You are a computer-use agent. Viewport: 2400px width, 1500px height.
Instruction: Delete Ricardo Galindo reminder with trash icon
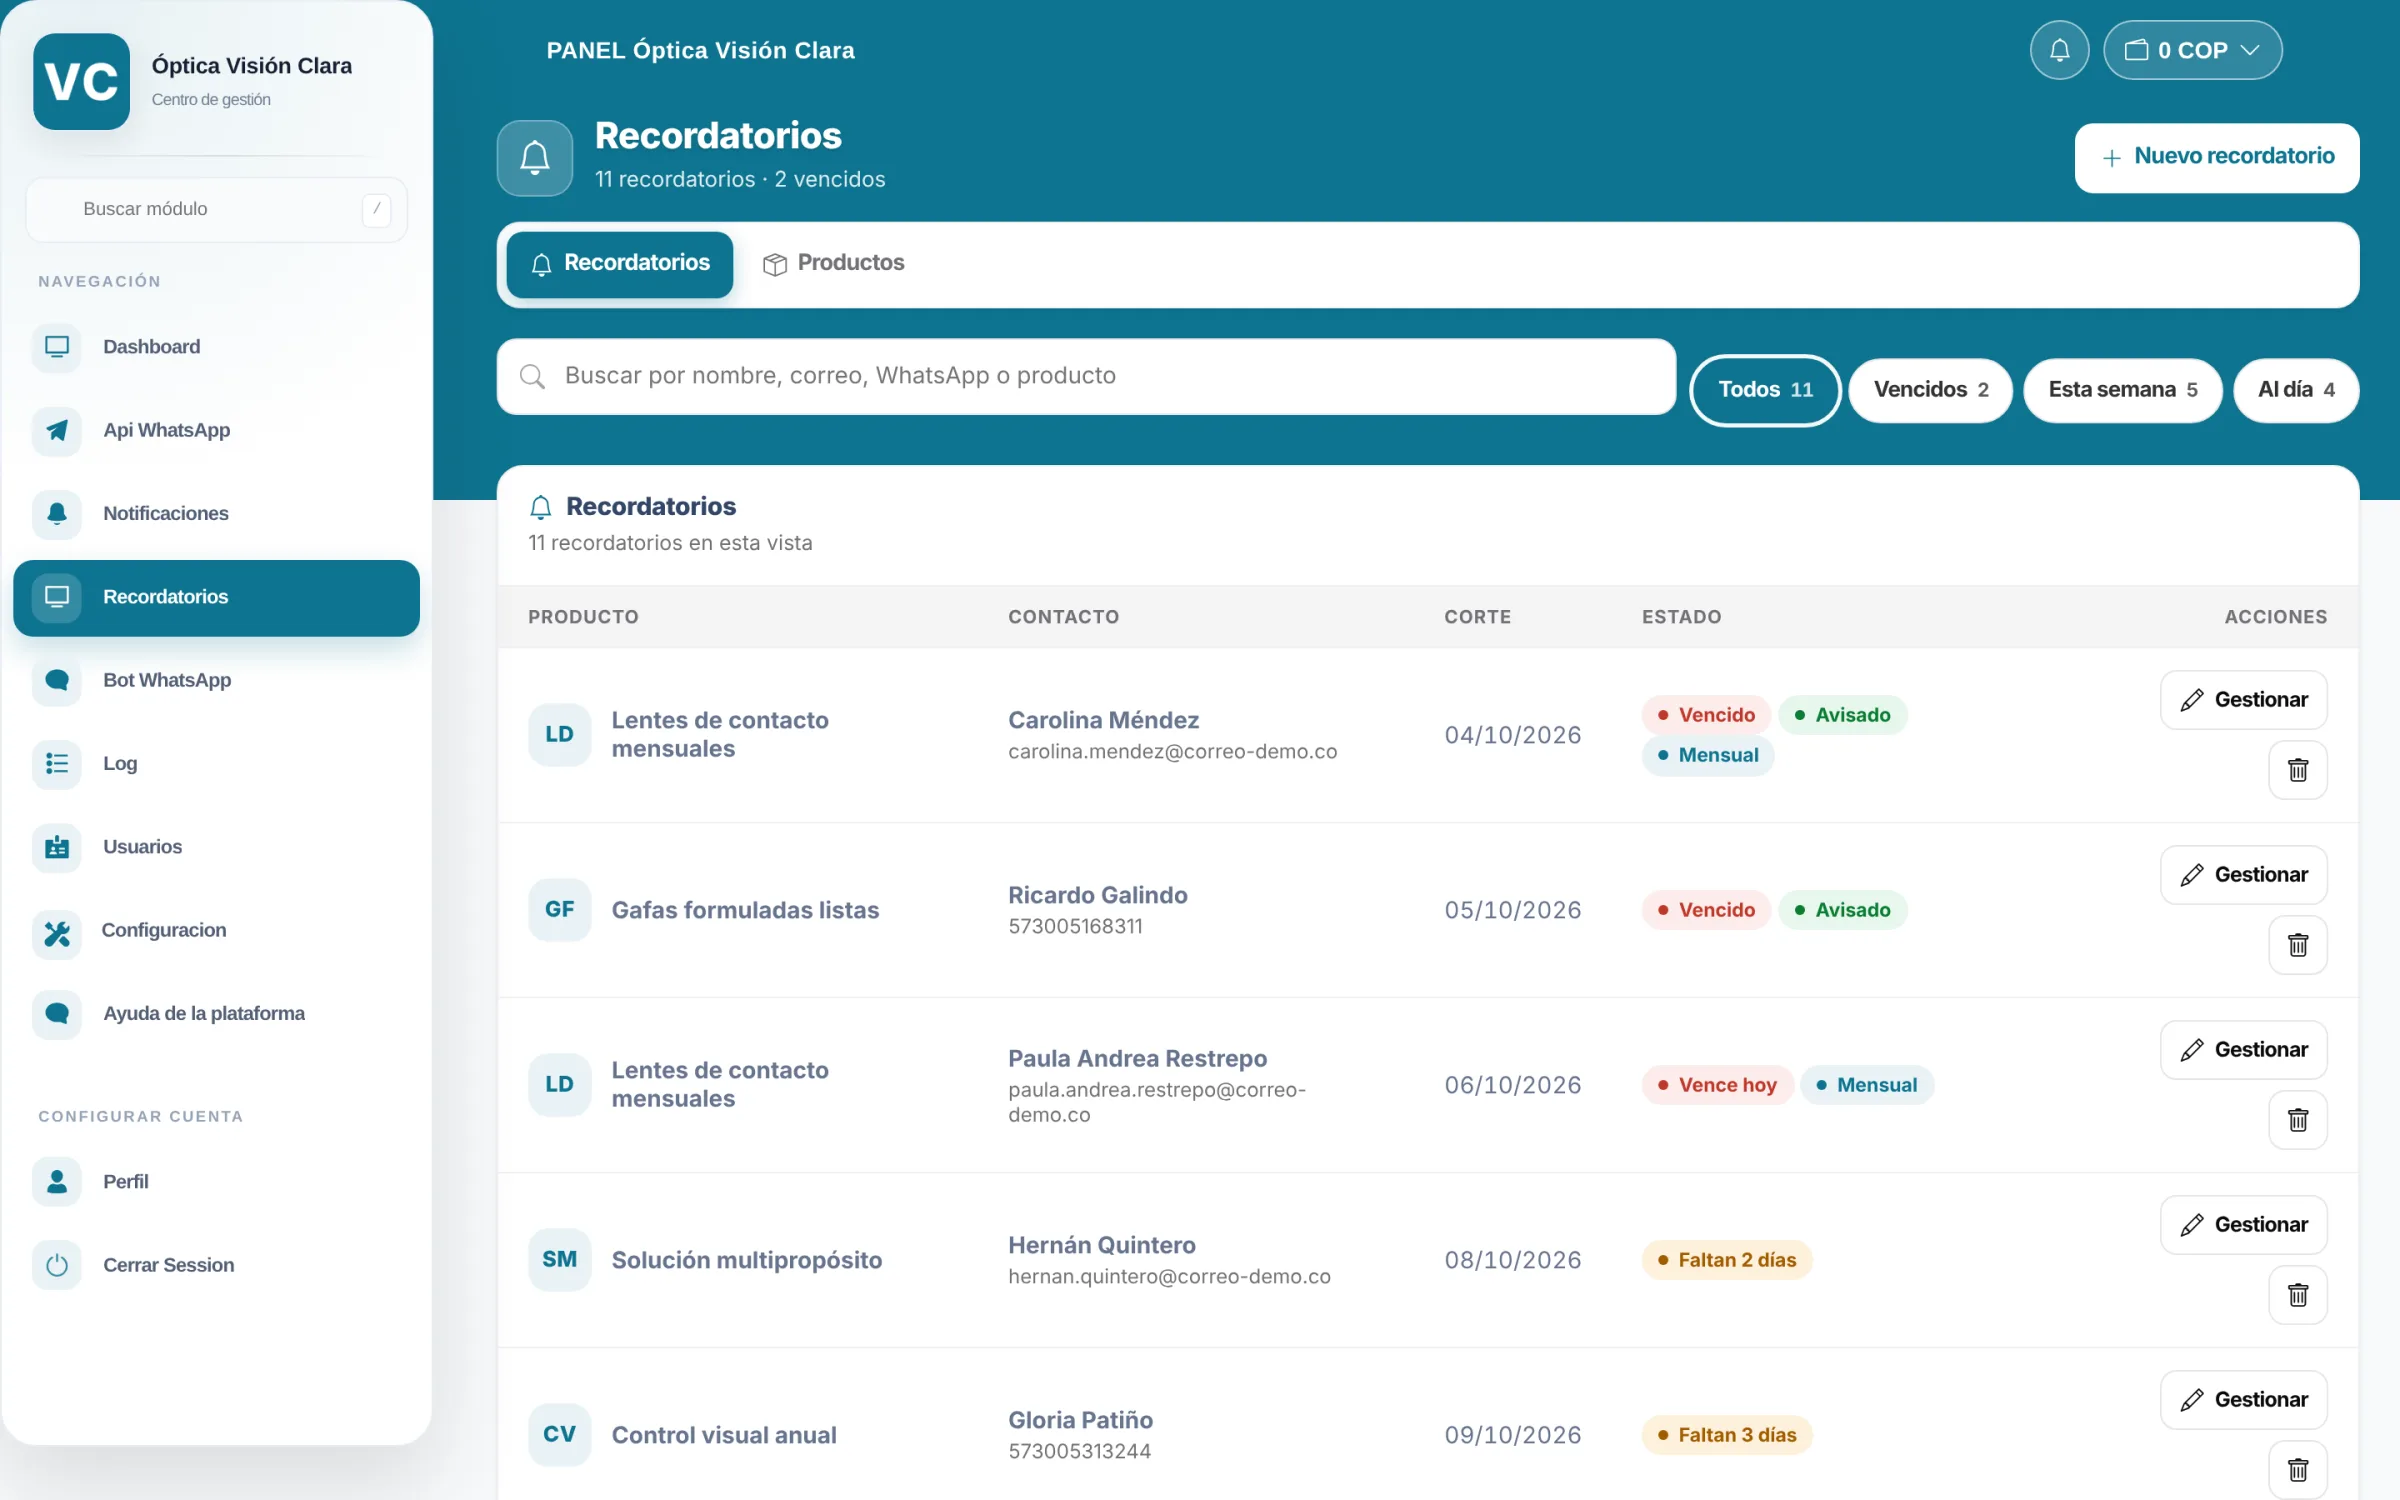(2297, 945)
